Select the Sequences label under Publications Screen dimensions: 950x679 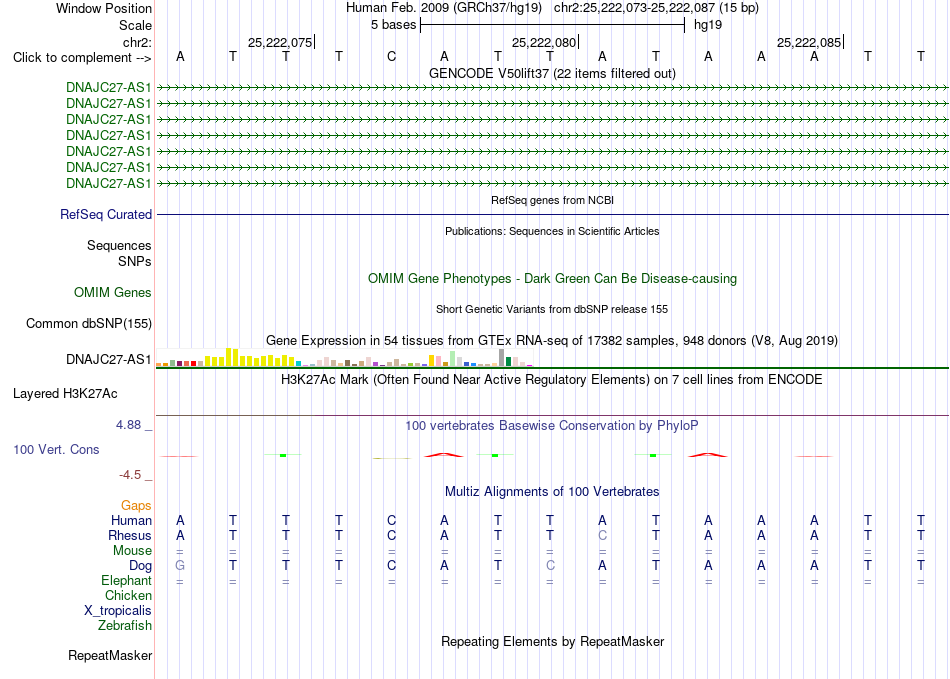coord(119,245)
